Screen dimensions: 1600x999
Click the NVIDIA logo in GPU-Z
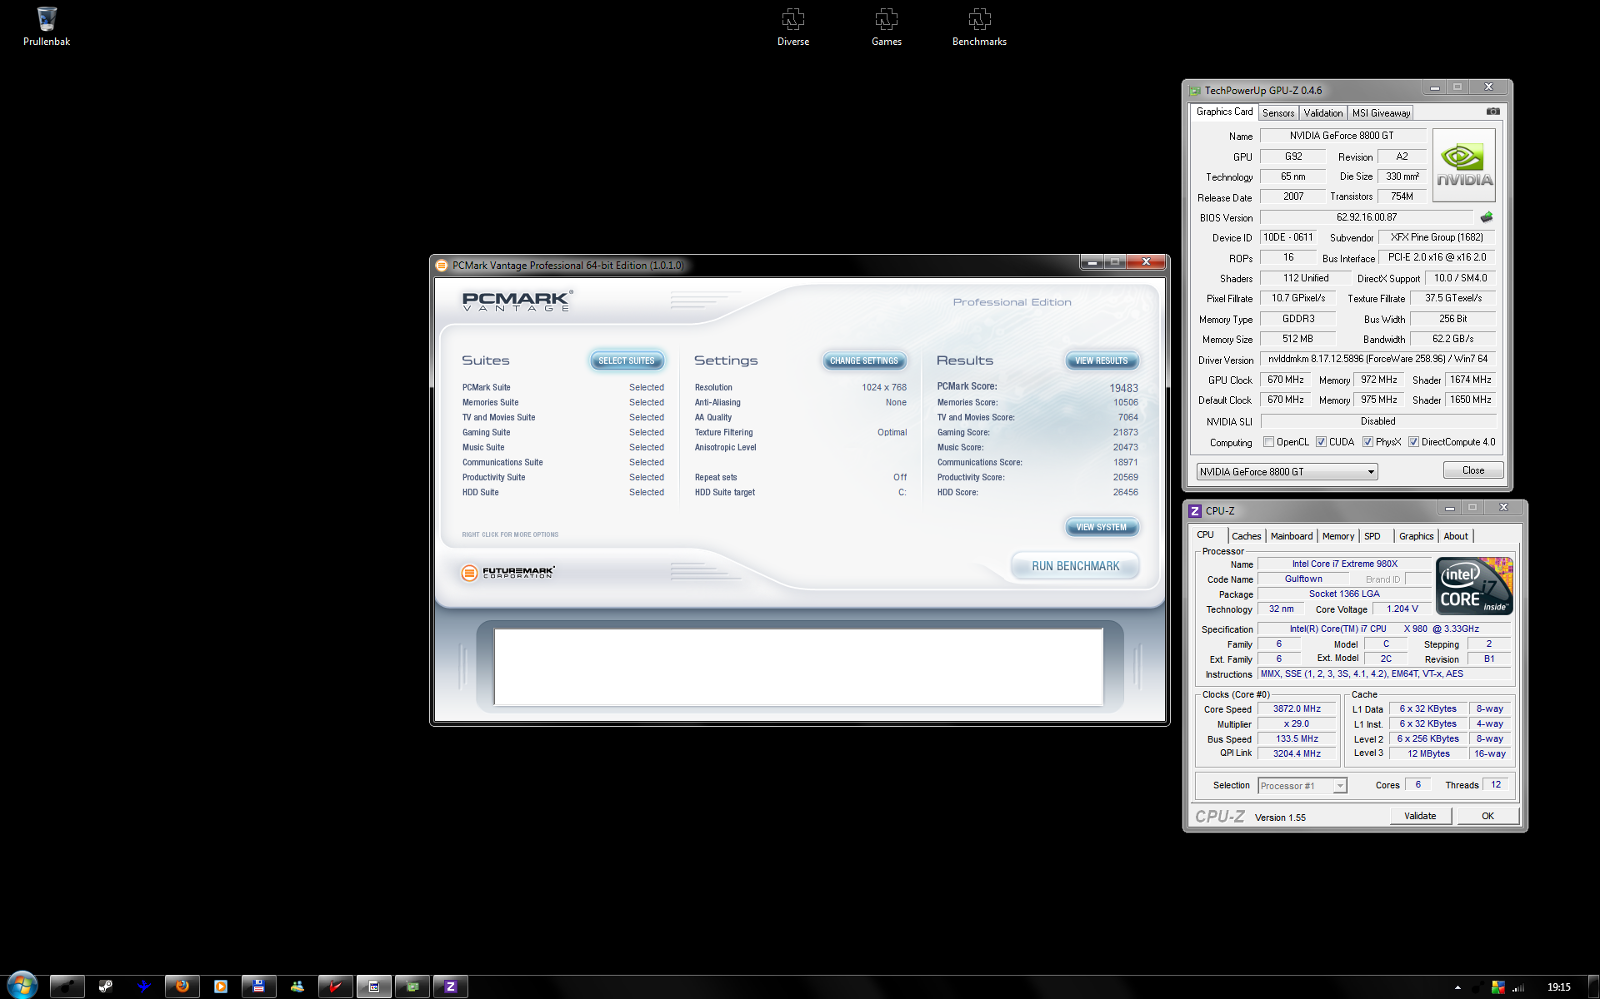[x=1464, y=166]
